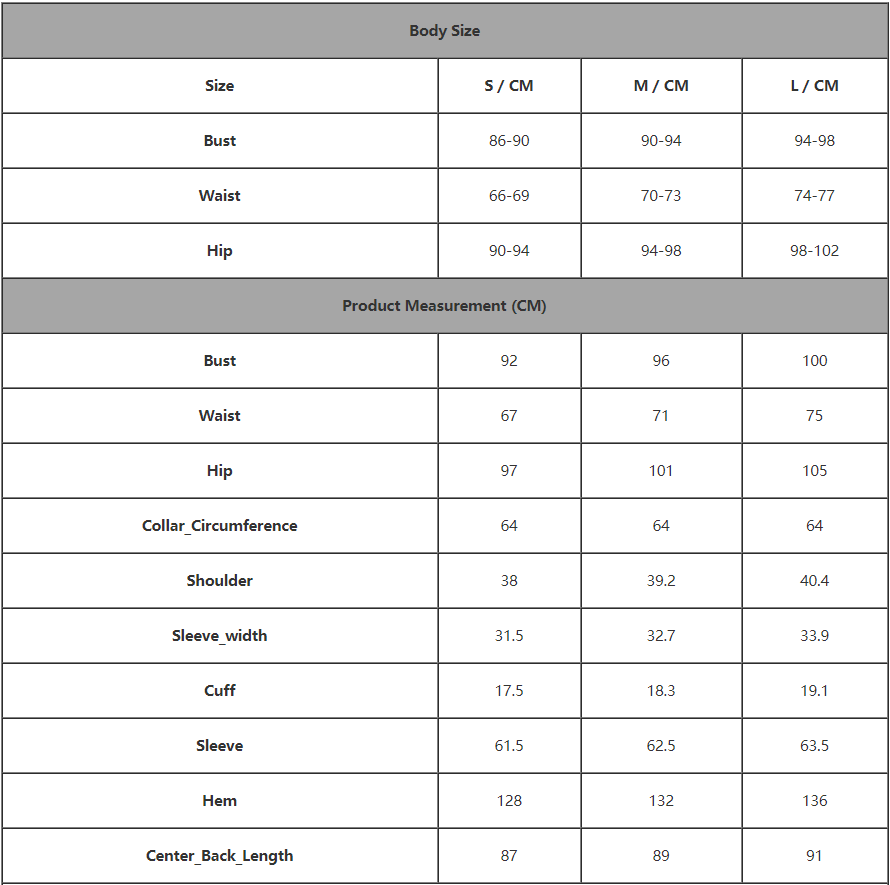Select the sleeve width value 33.9

pos(814,636)
